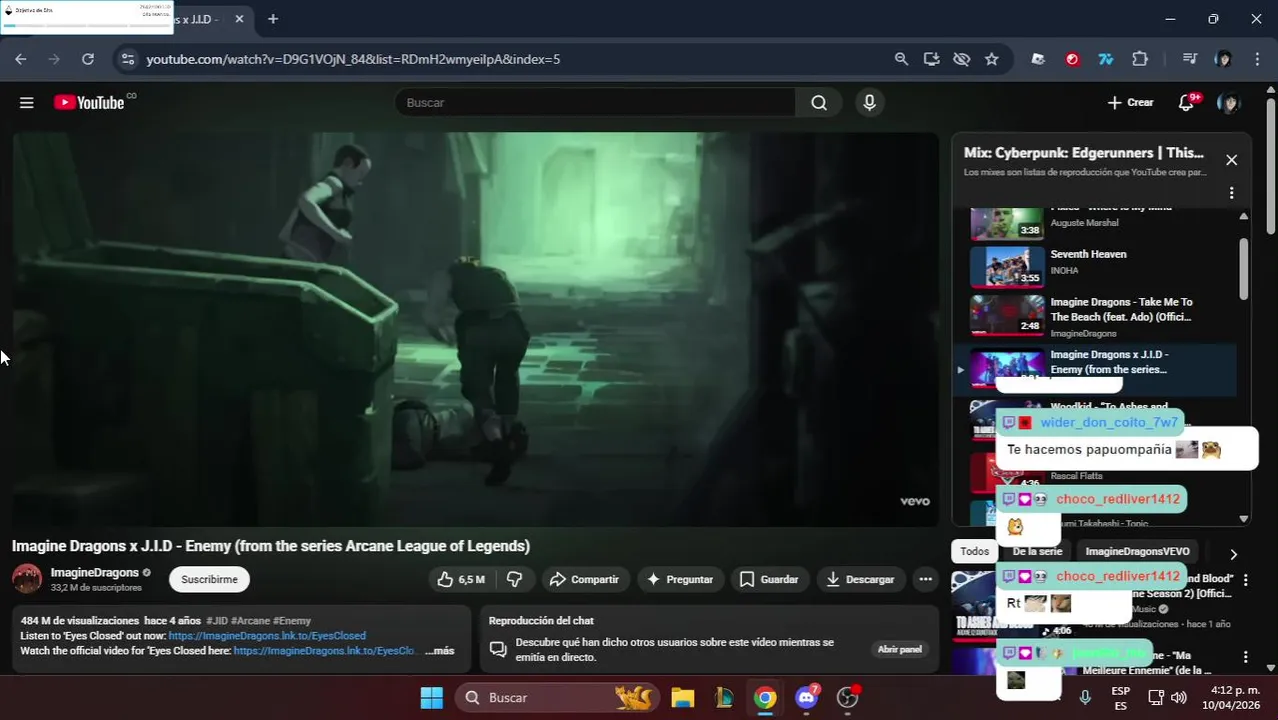Screen dimensions: 1278x720
Task: Select the Todos filter chip
Action: (974, 552)
